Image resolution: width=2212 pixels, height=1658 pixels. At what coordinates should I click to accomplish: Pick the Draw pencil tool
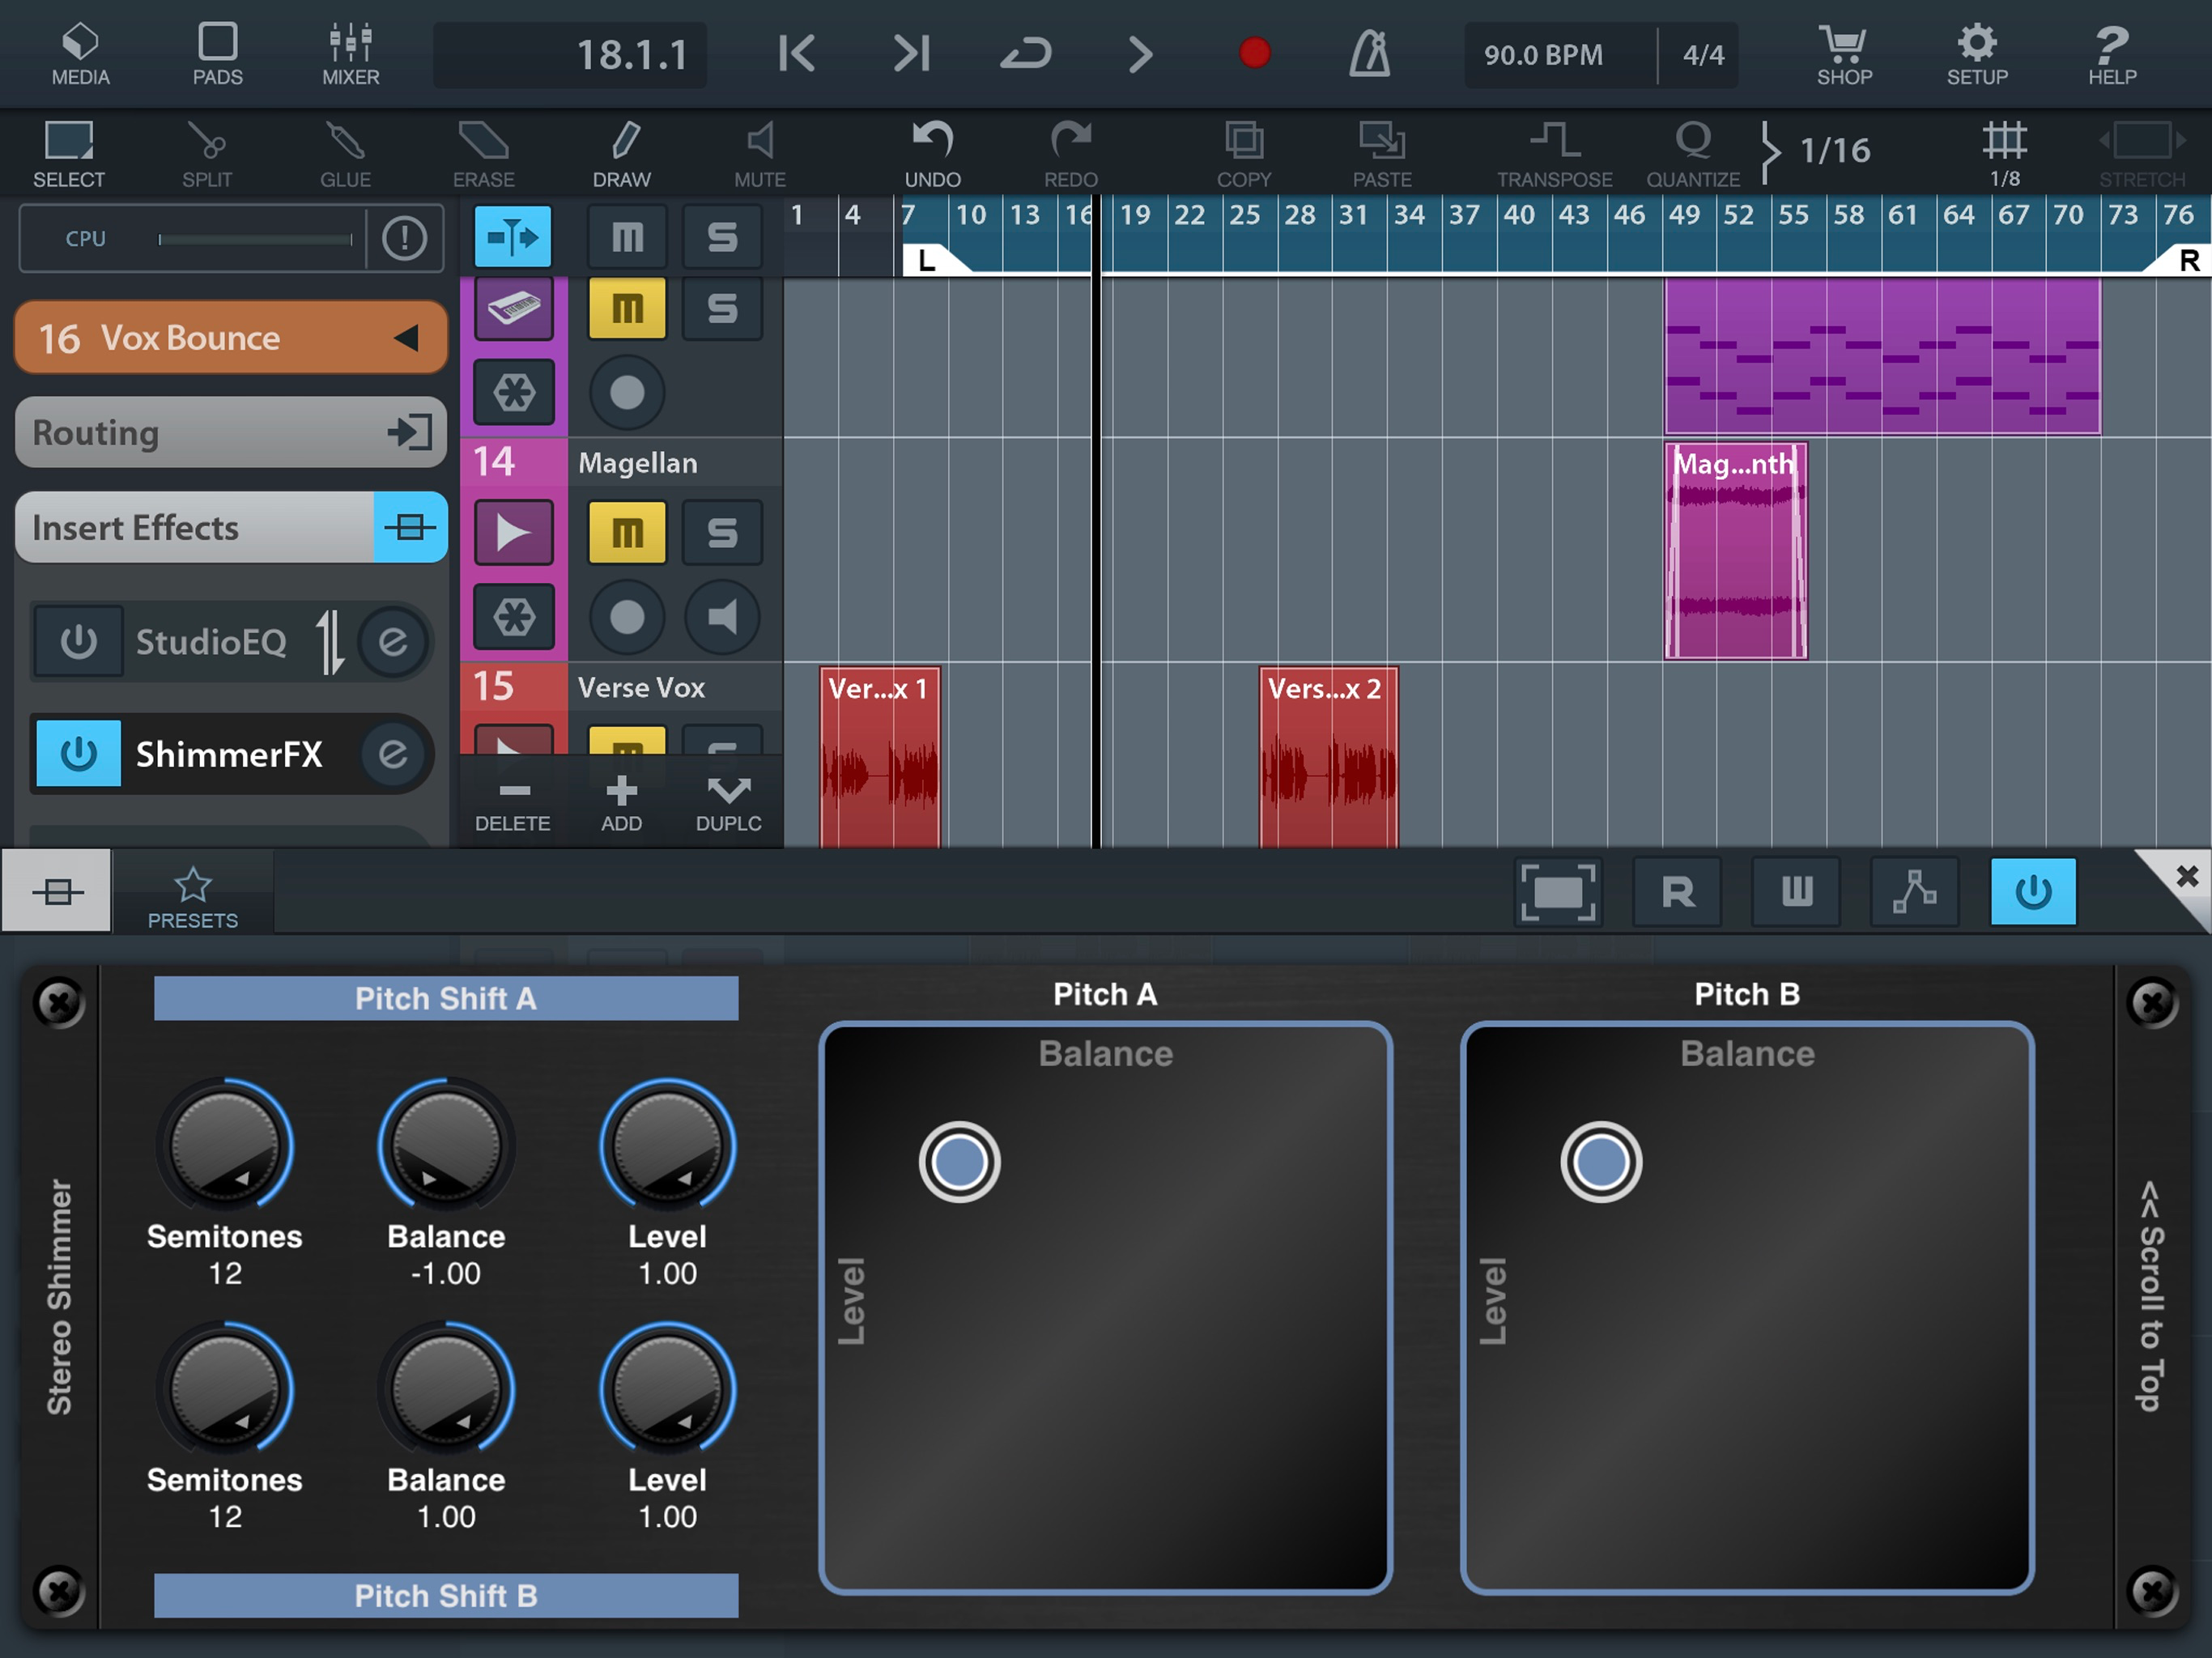pos(622,153)
